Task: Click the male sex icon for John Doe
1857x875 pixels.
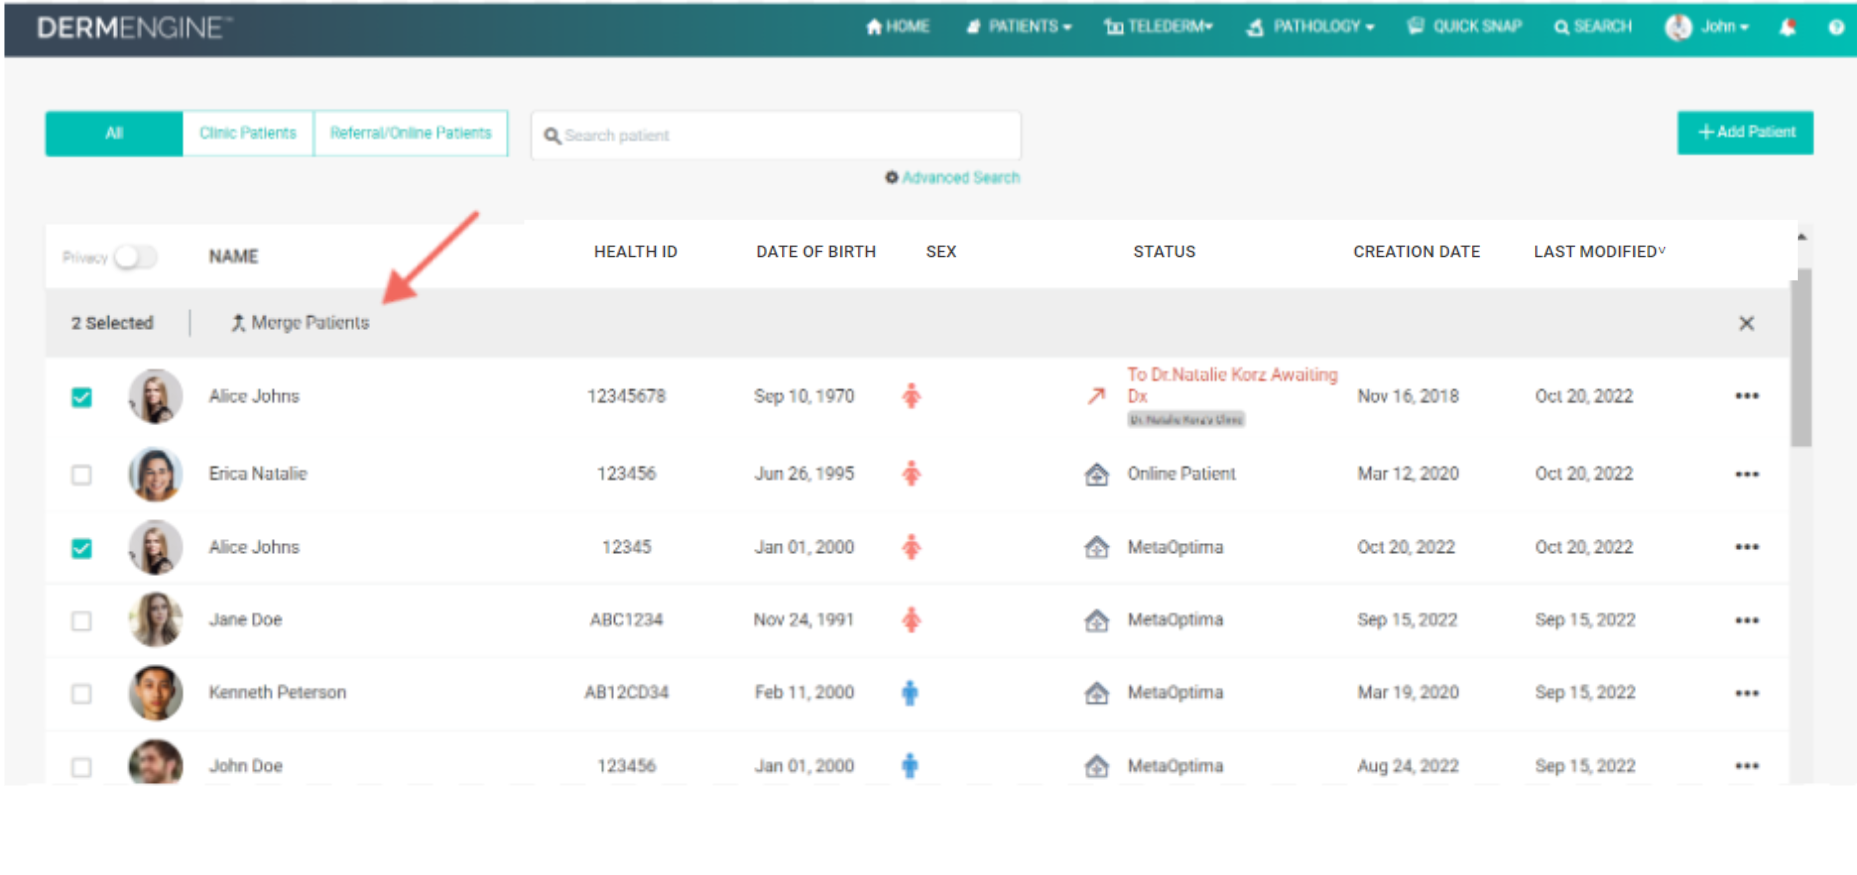Action: (910, 766)
